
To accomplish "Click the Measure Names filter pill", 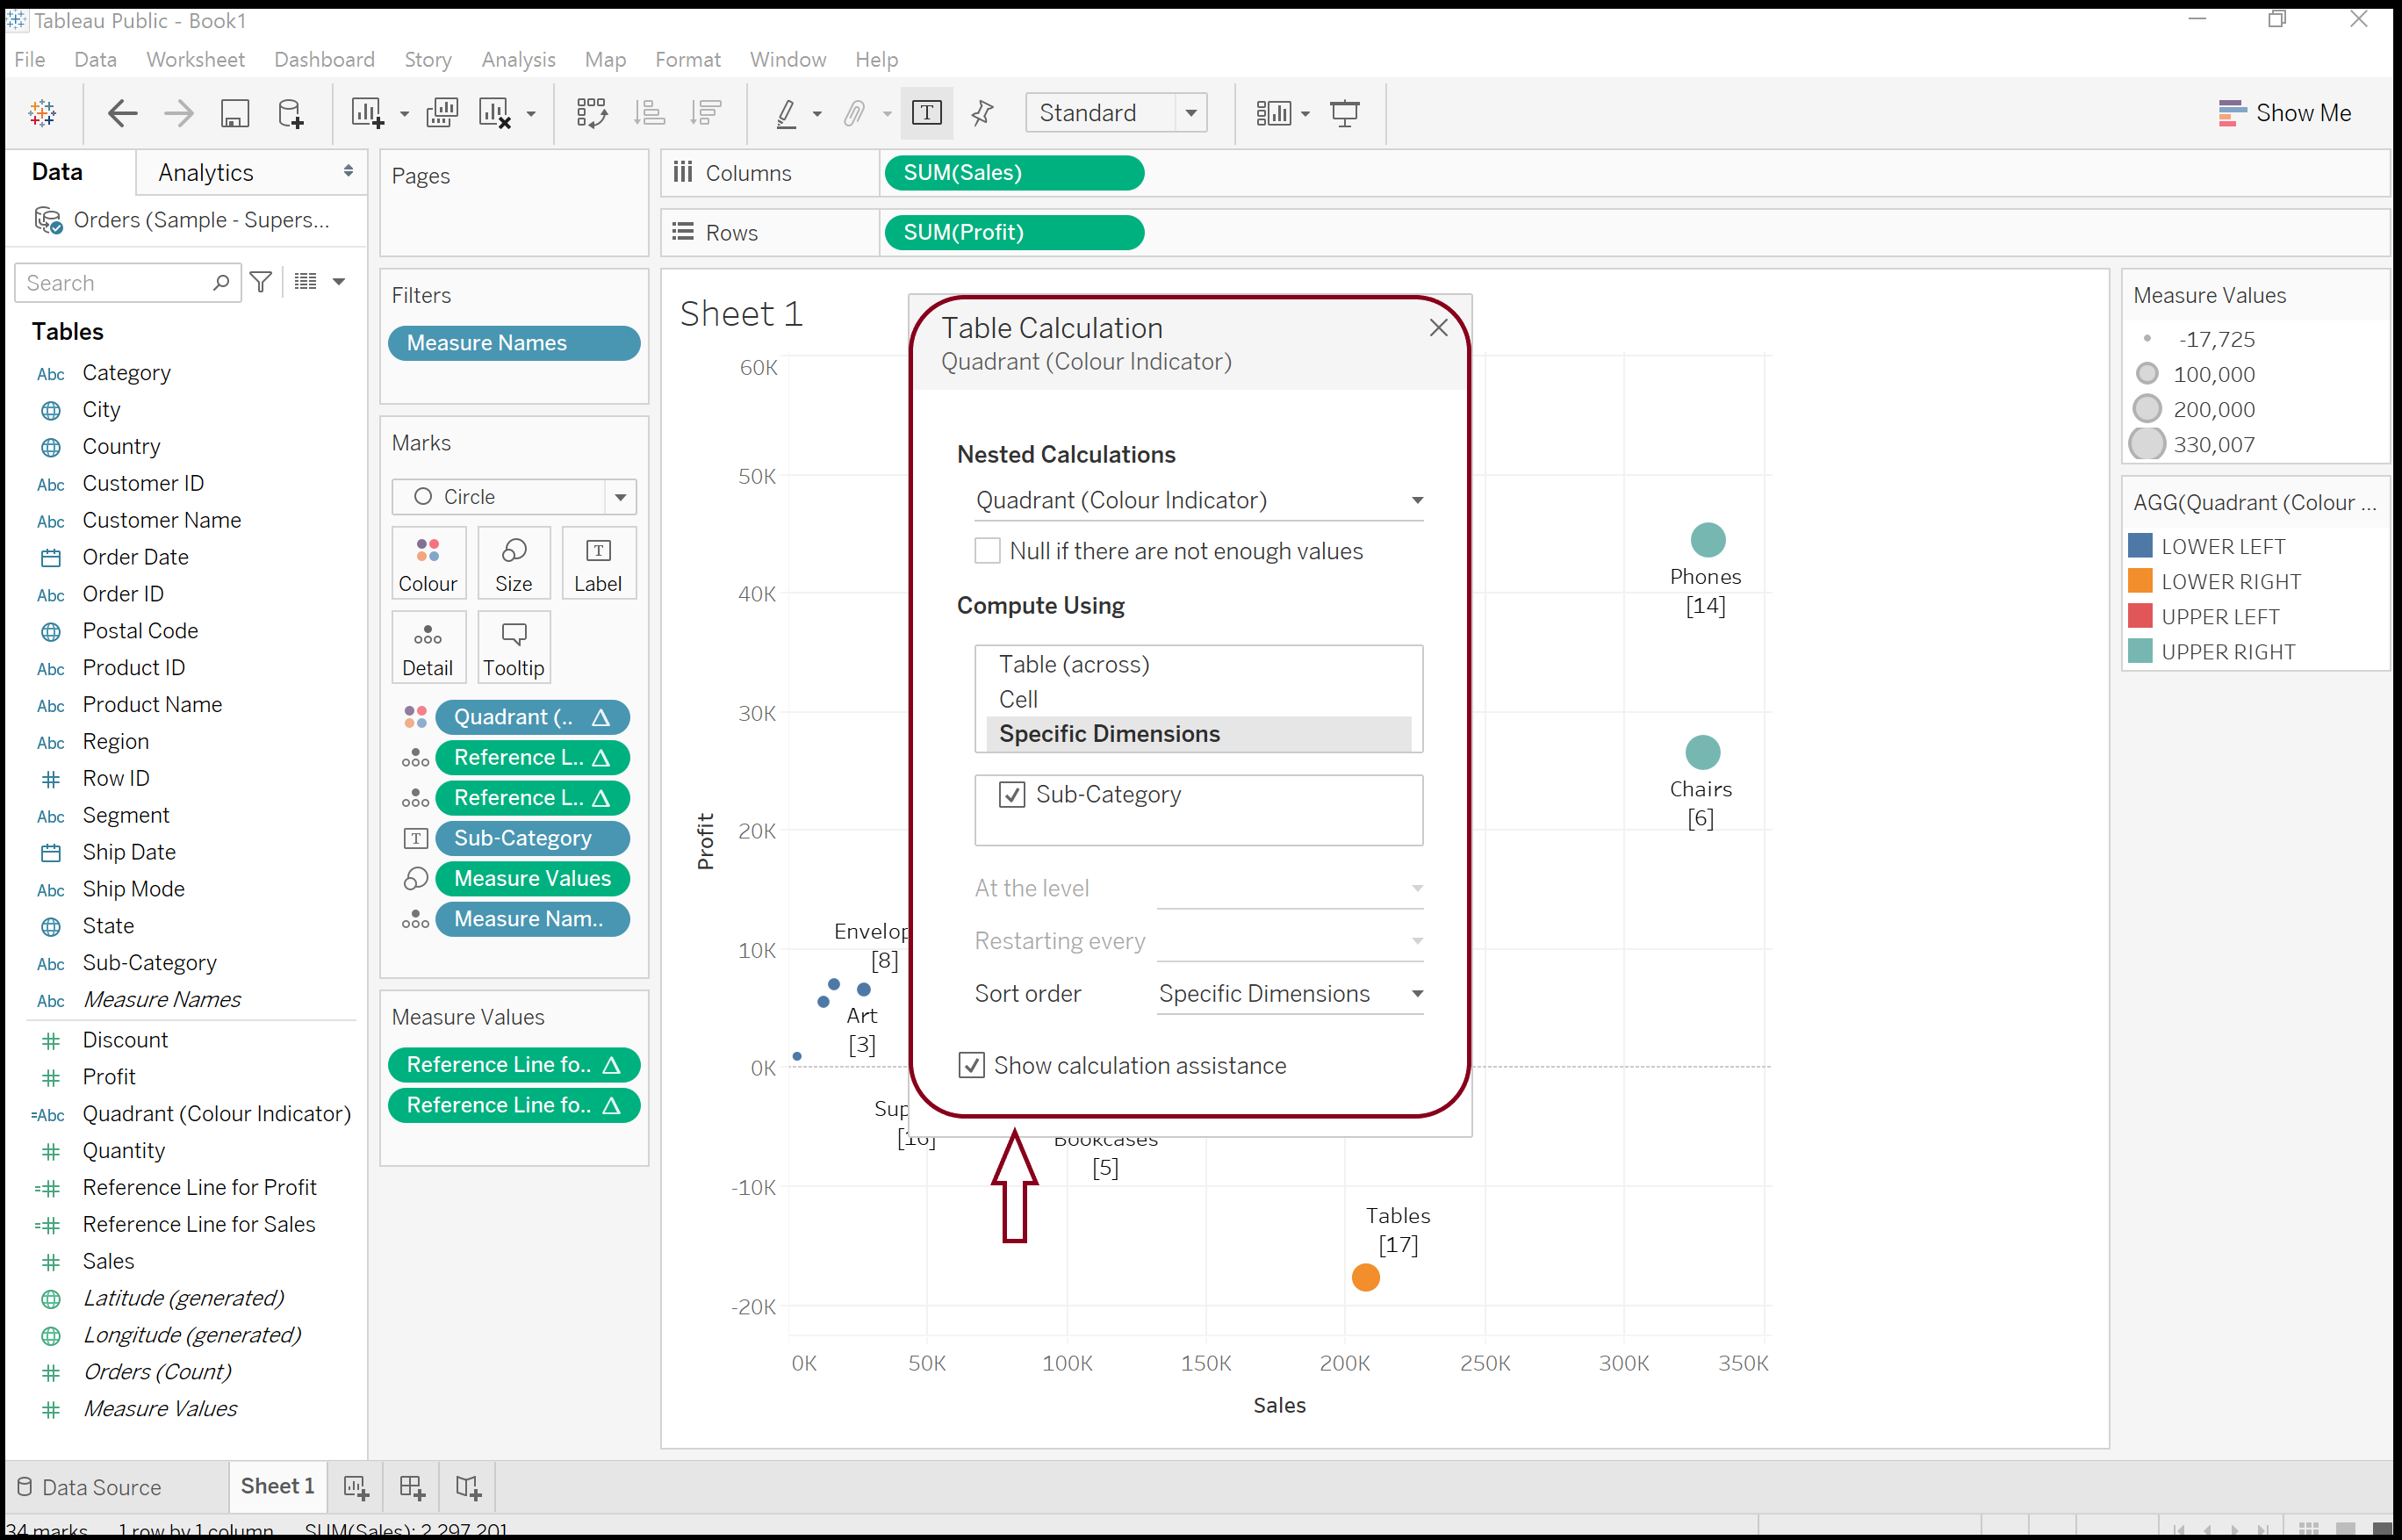I will [514, 343].
